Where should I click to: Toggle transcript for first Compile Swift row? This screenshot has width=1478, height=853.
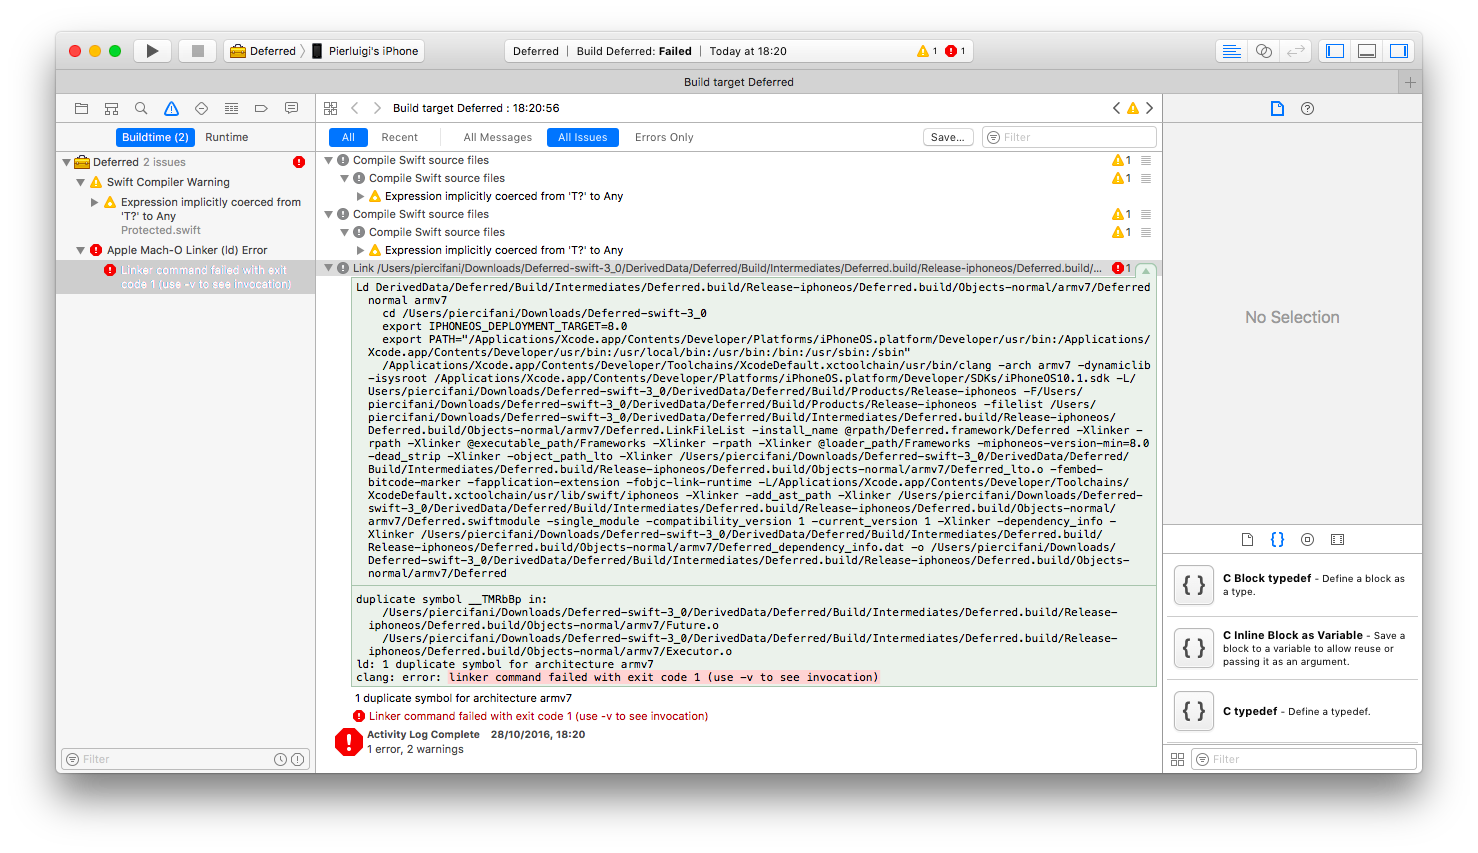(x=1146, y=160)
